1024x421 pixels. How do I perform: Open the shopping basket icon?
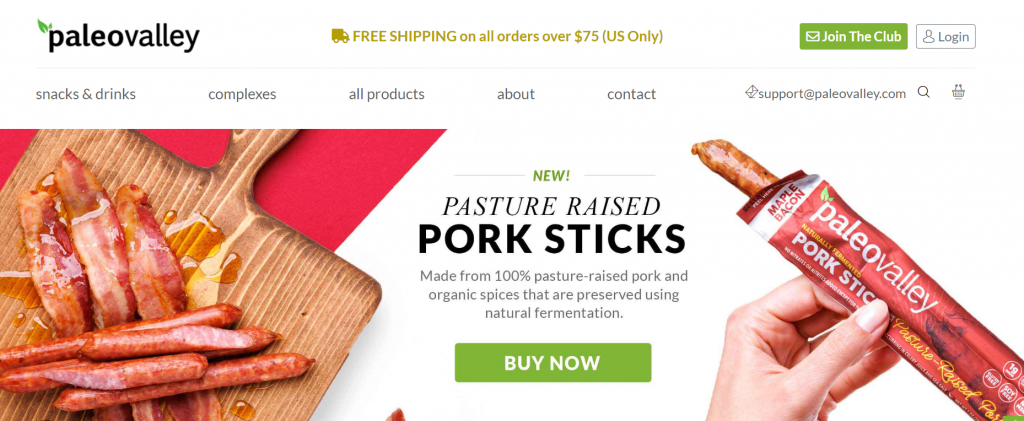click(958, 91)
